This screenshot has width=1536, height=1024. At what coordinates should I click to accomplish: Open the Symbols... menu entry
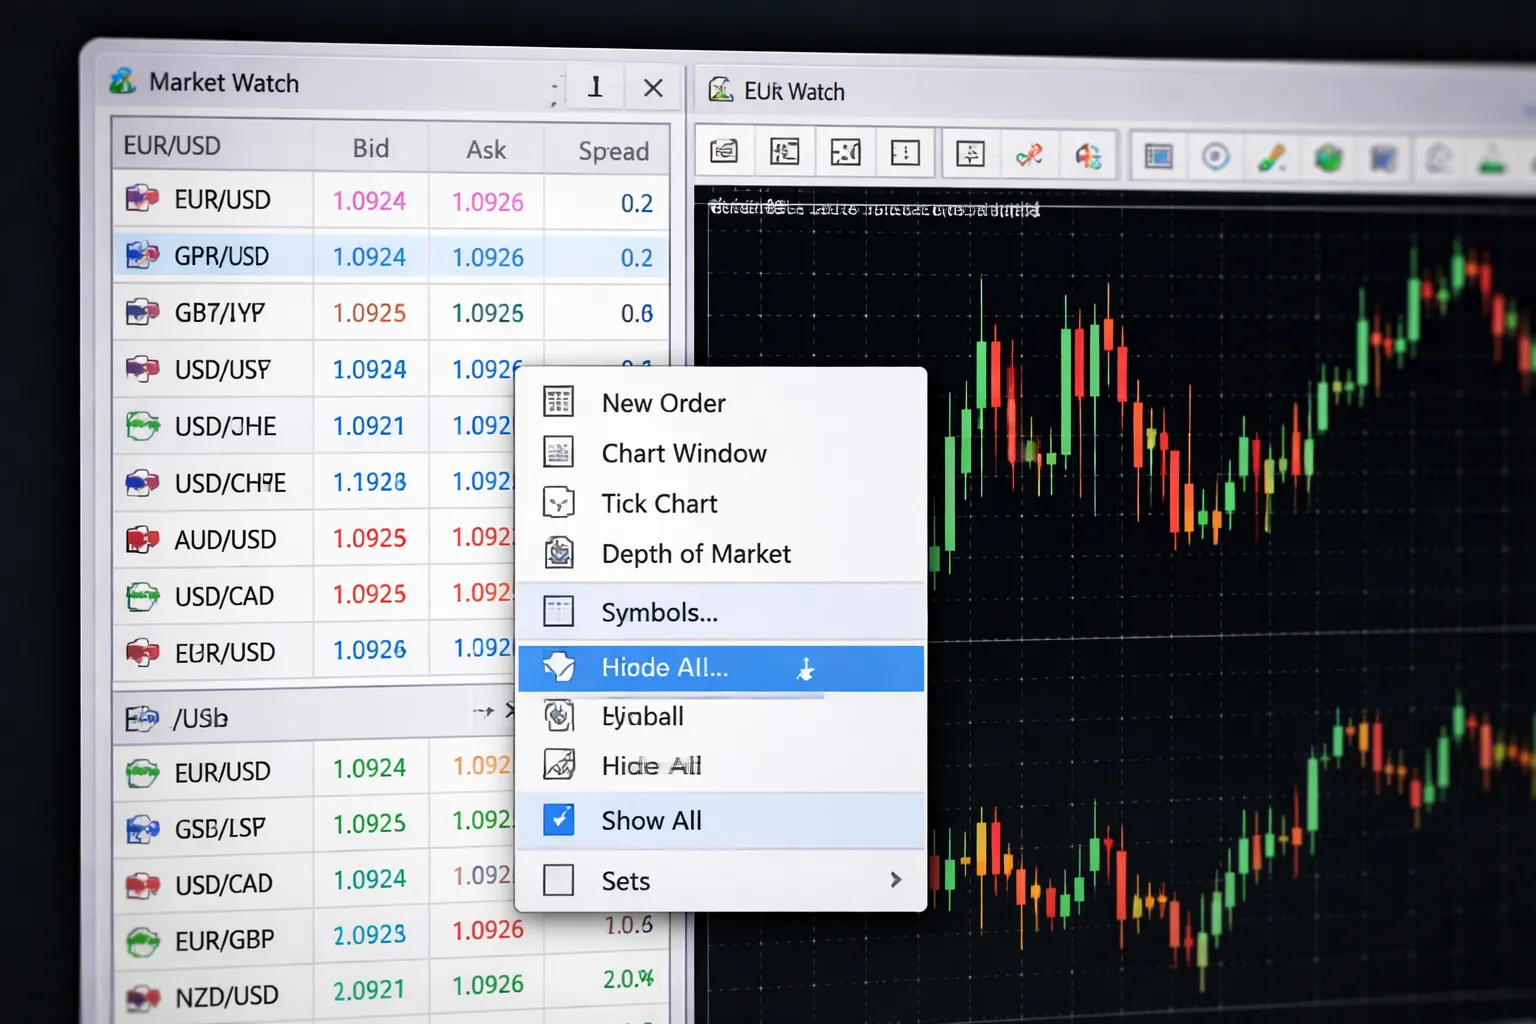721,612
